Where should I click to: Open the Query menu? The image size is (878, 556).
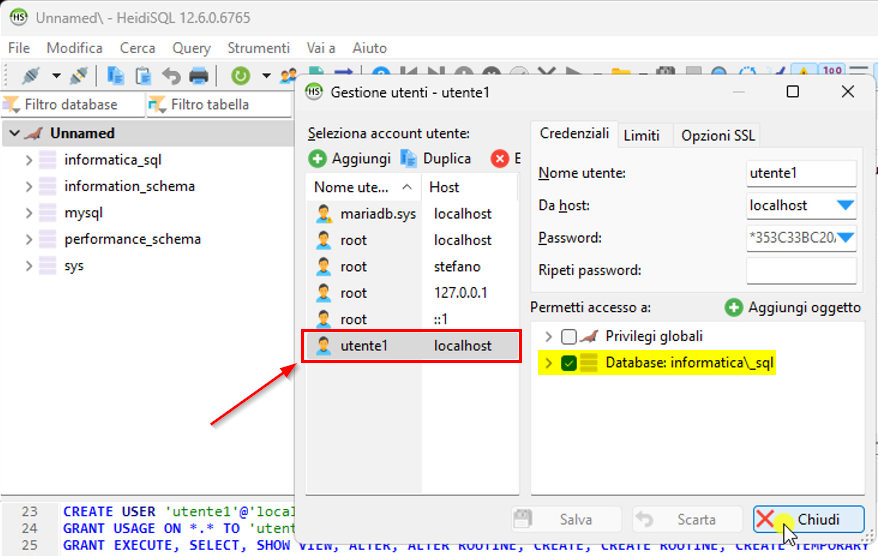192,48
